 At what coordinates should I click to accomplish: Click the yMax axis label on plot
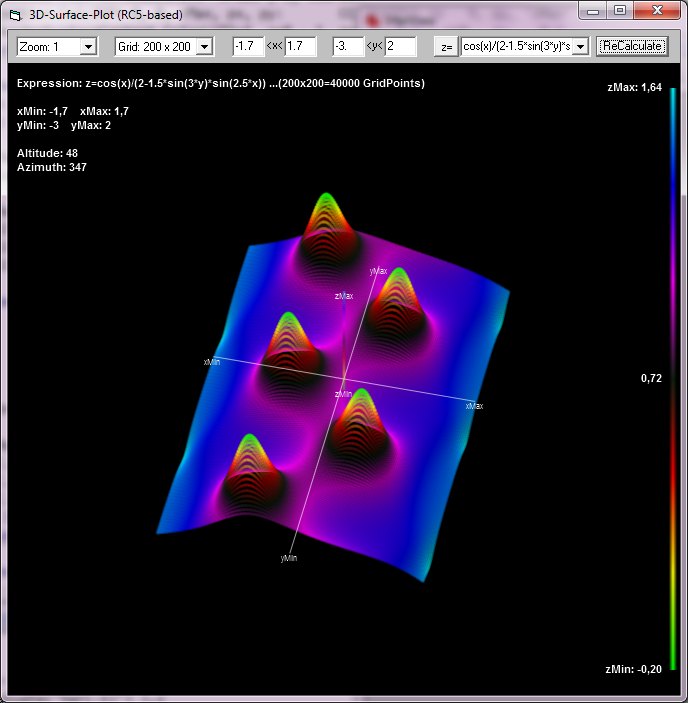click(x=378, y=271)
